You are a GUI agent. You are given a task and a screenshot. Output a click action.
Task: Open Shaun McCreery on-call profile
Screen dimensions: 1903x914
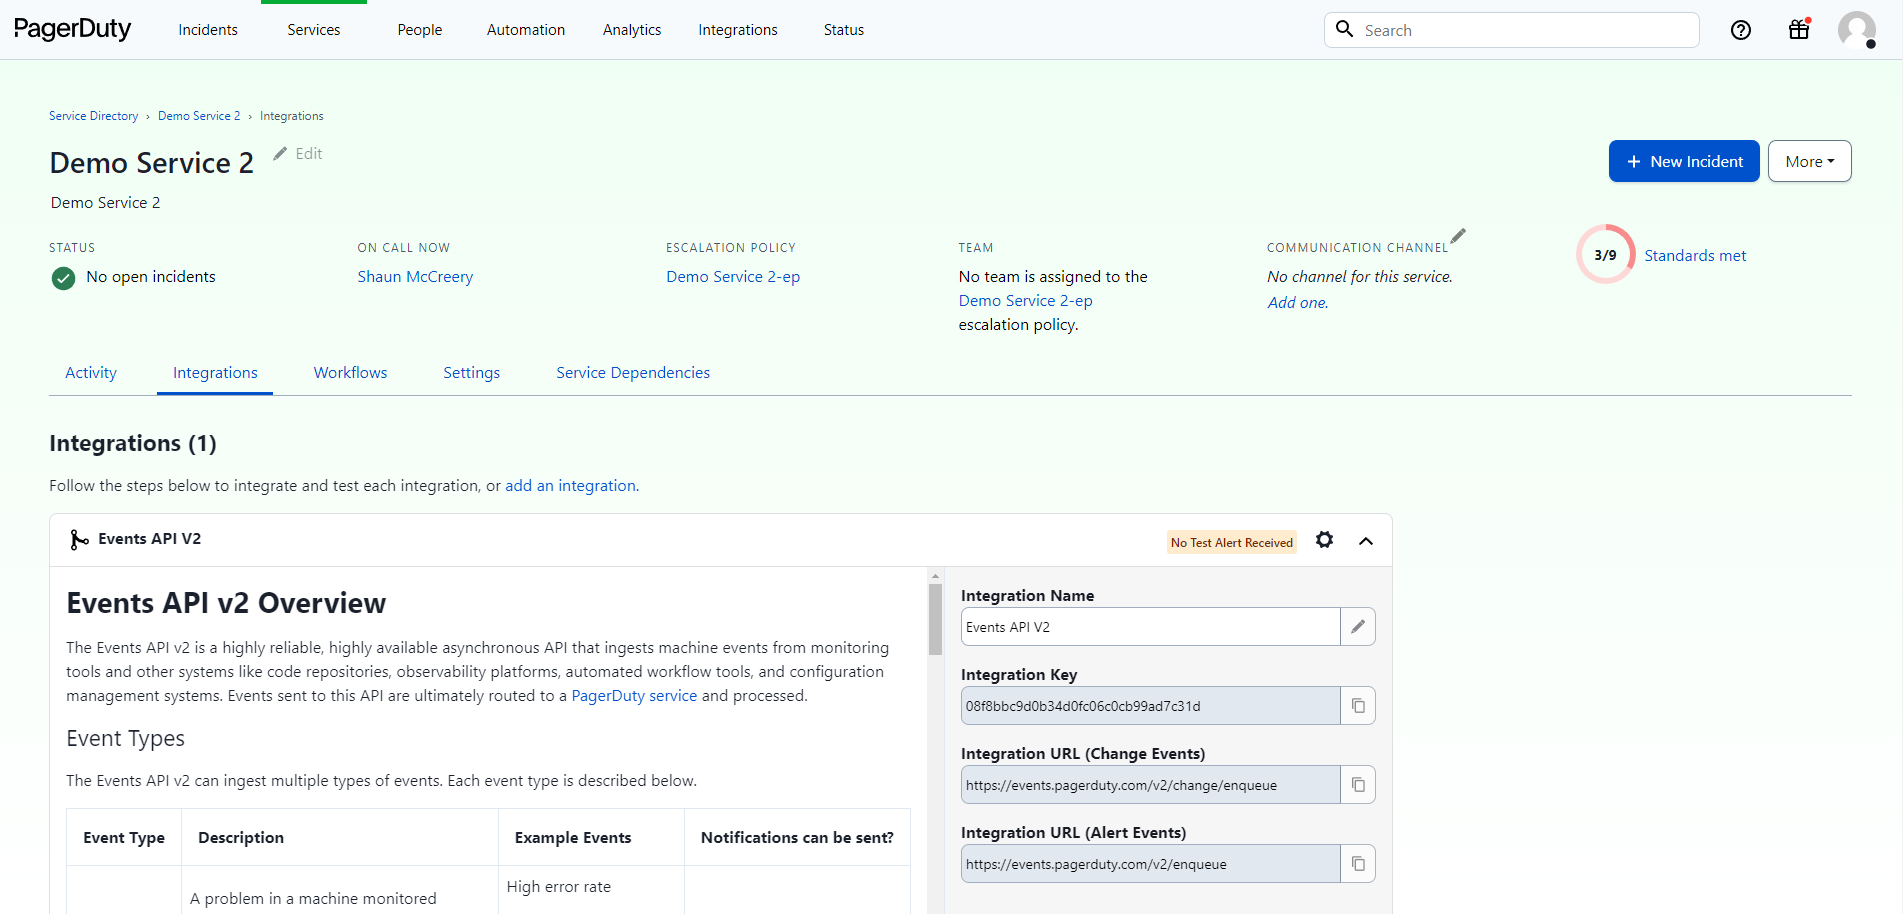(x=415, y=277)
